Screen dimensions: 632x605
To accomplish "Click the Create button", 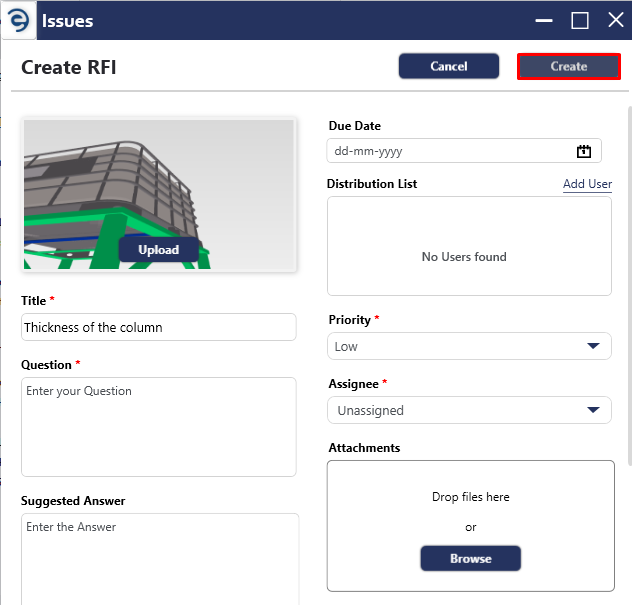I will [569, 66].
